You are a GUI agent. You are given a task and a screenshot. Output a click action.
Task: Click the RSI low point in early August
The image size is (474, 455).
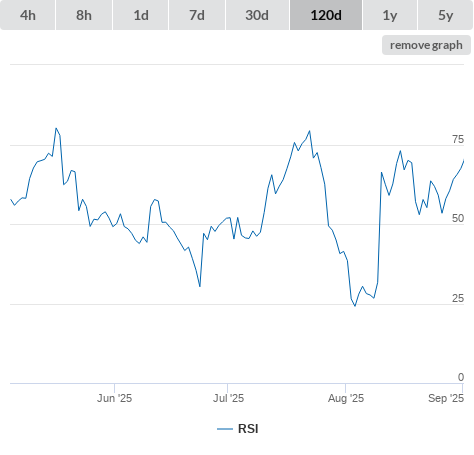click(x=355, y=306)
